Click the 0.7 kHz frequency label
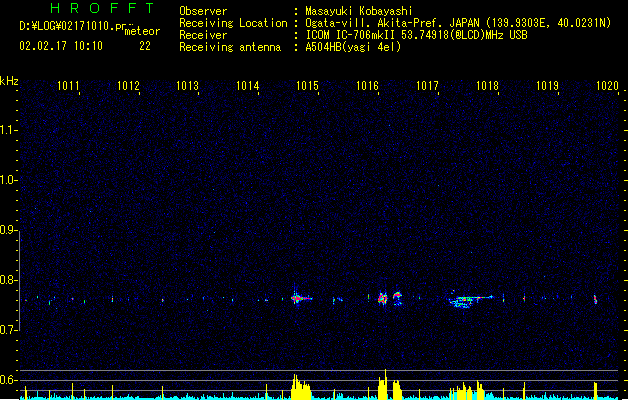 click(8, 330)
